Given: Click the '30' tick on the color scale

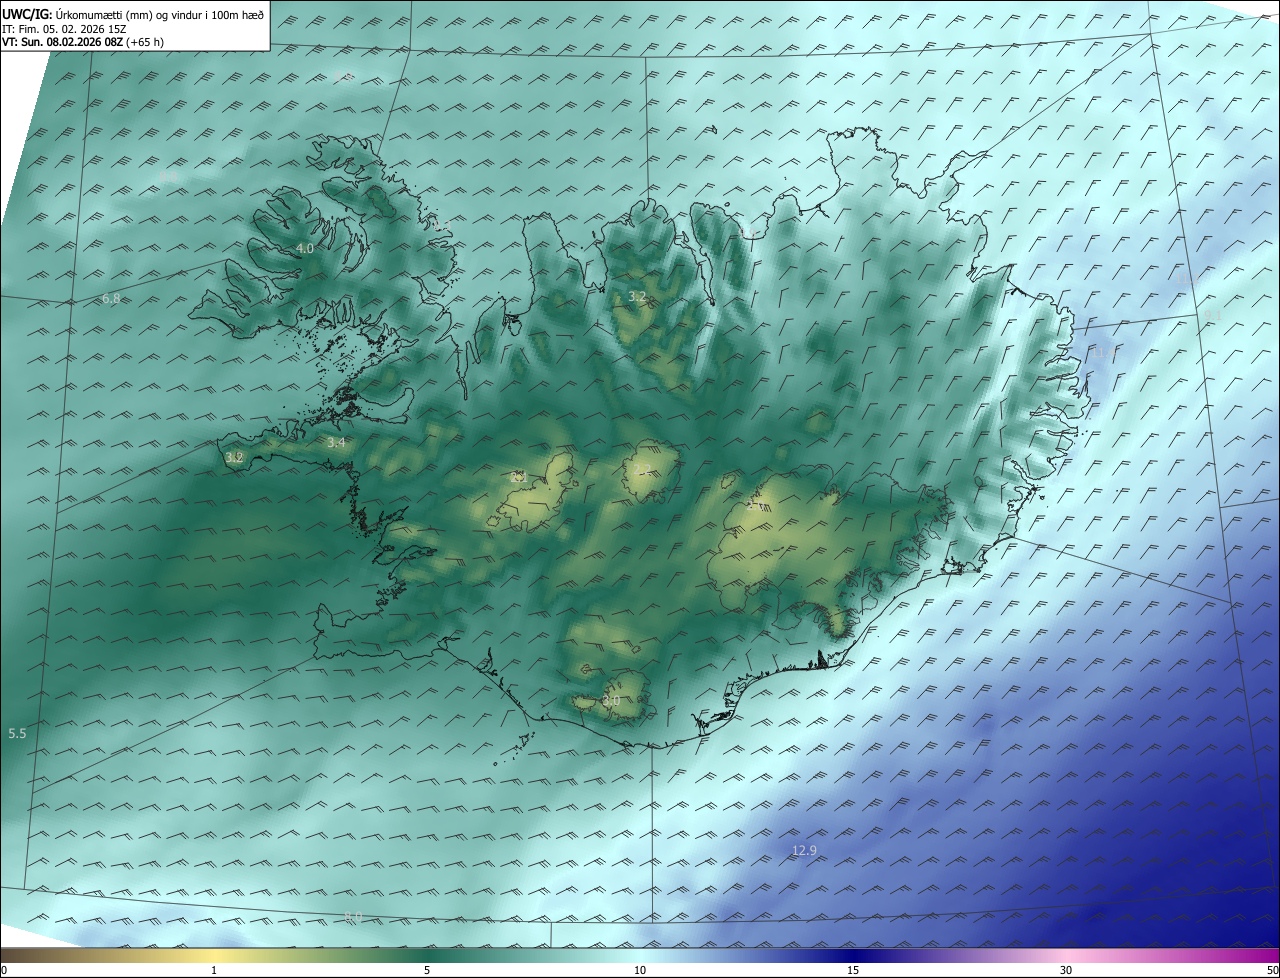Looking at the screenshot, I should coord(1066,970).
